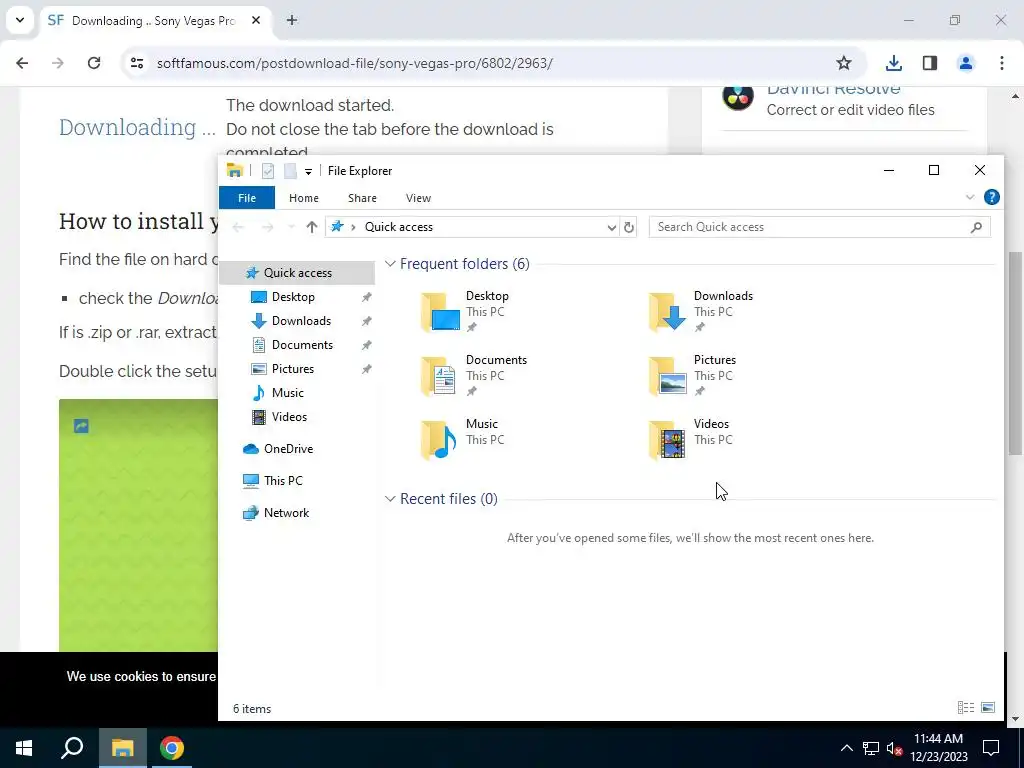This screenshot has height=768, width=1024.
Task: Select Network in the navigation pane
Action: 286,513
